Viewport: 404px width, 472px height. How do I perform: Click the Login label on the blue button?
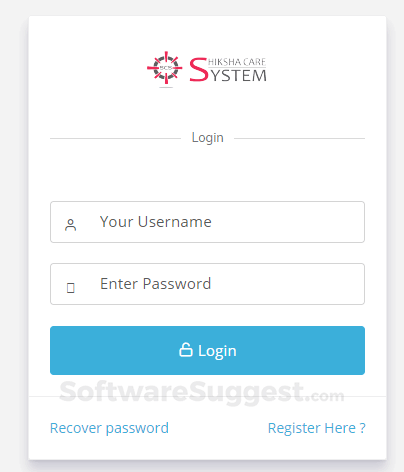(217, 351)
